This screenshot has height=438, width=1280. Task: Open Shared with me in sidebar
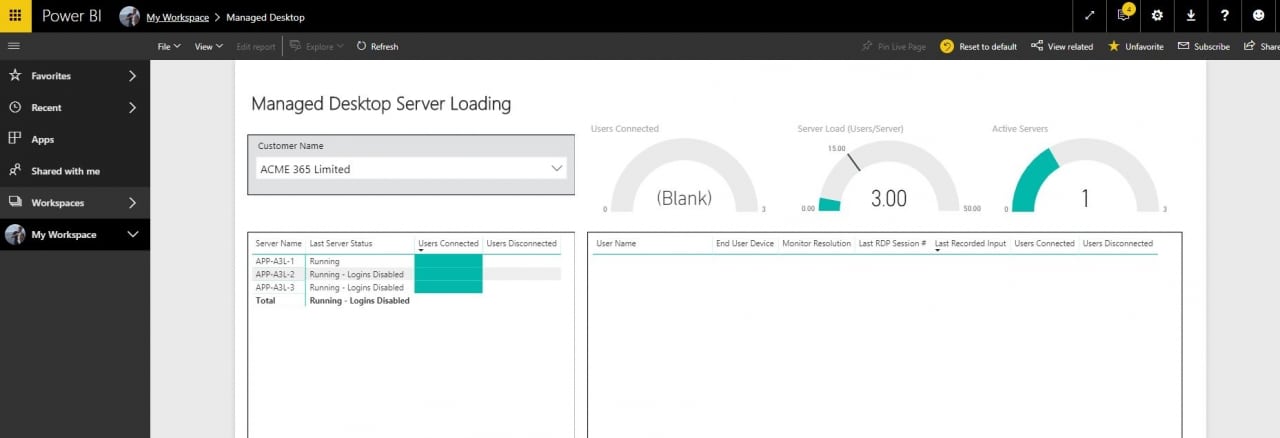(x=75, y=171)
